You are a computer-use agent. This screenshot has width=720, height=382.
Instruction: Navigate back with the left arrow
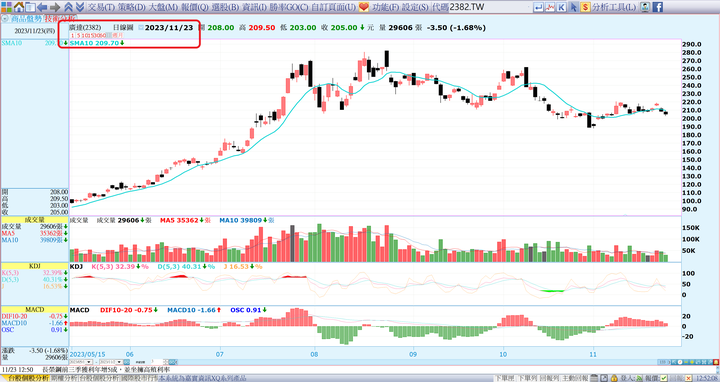pos(42,7)
